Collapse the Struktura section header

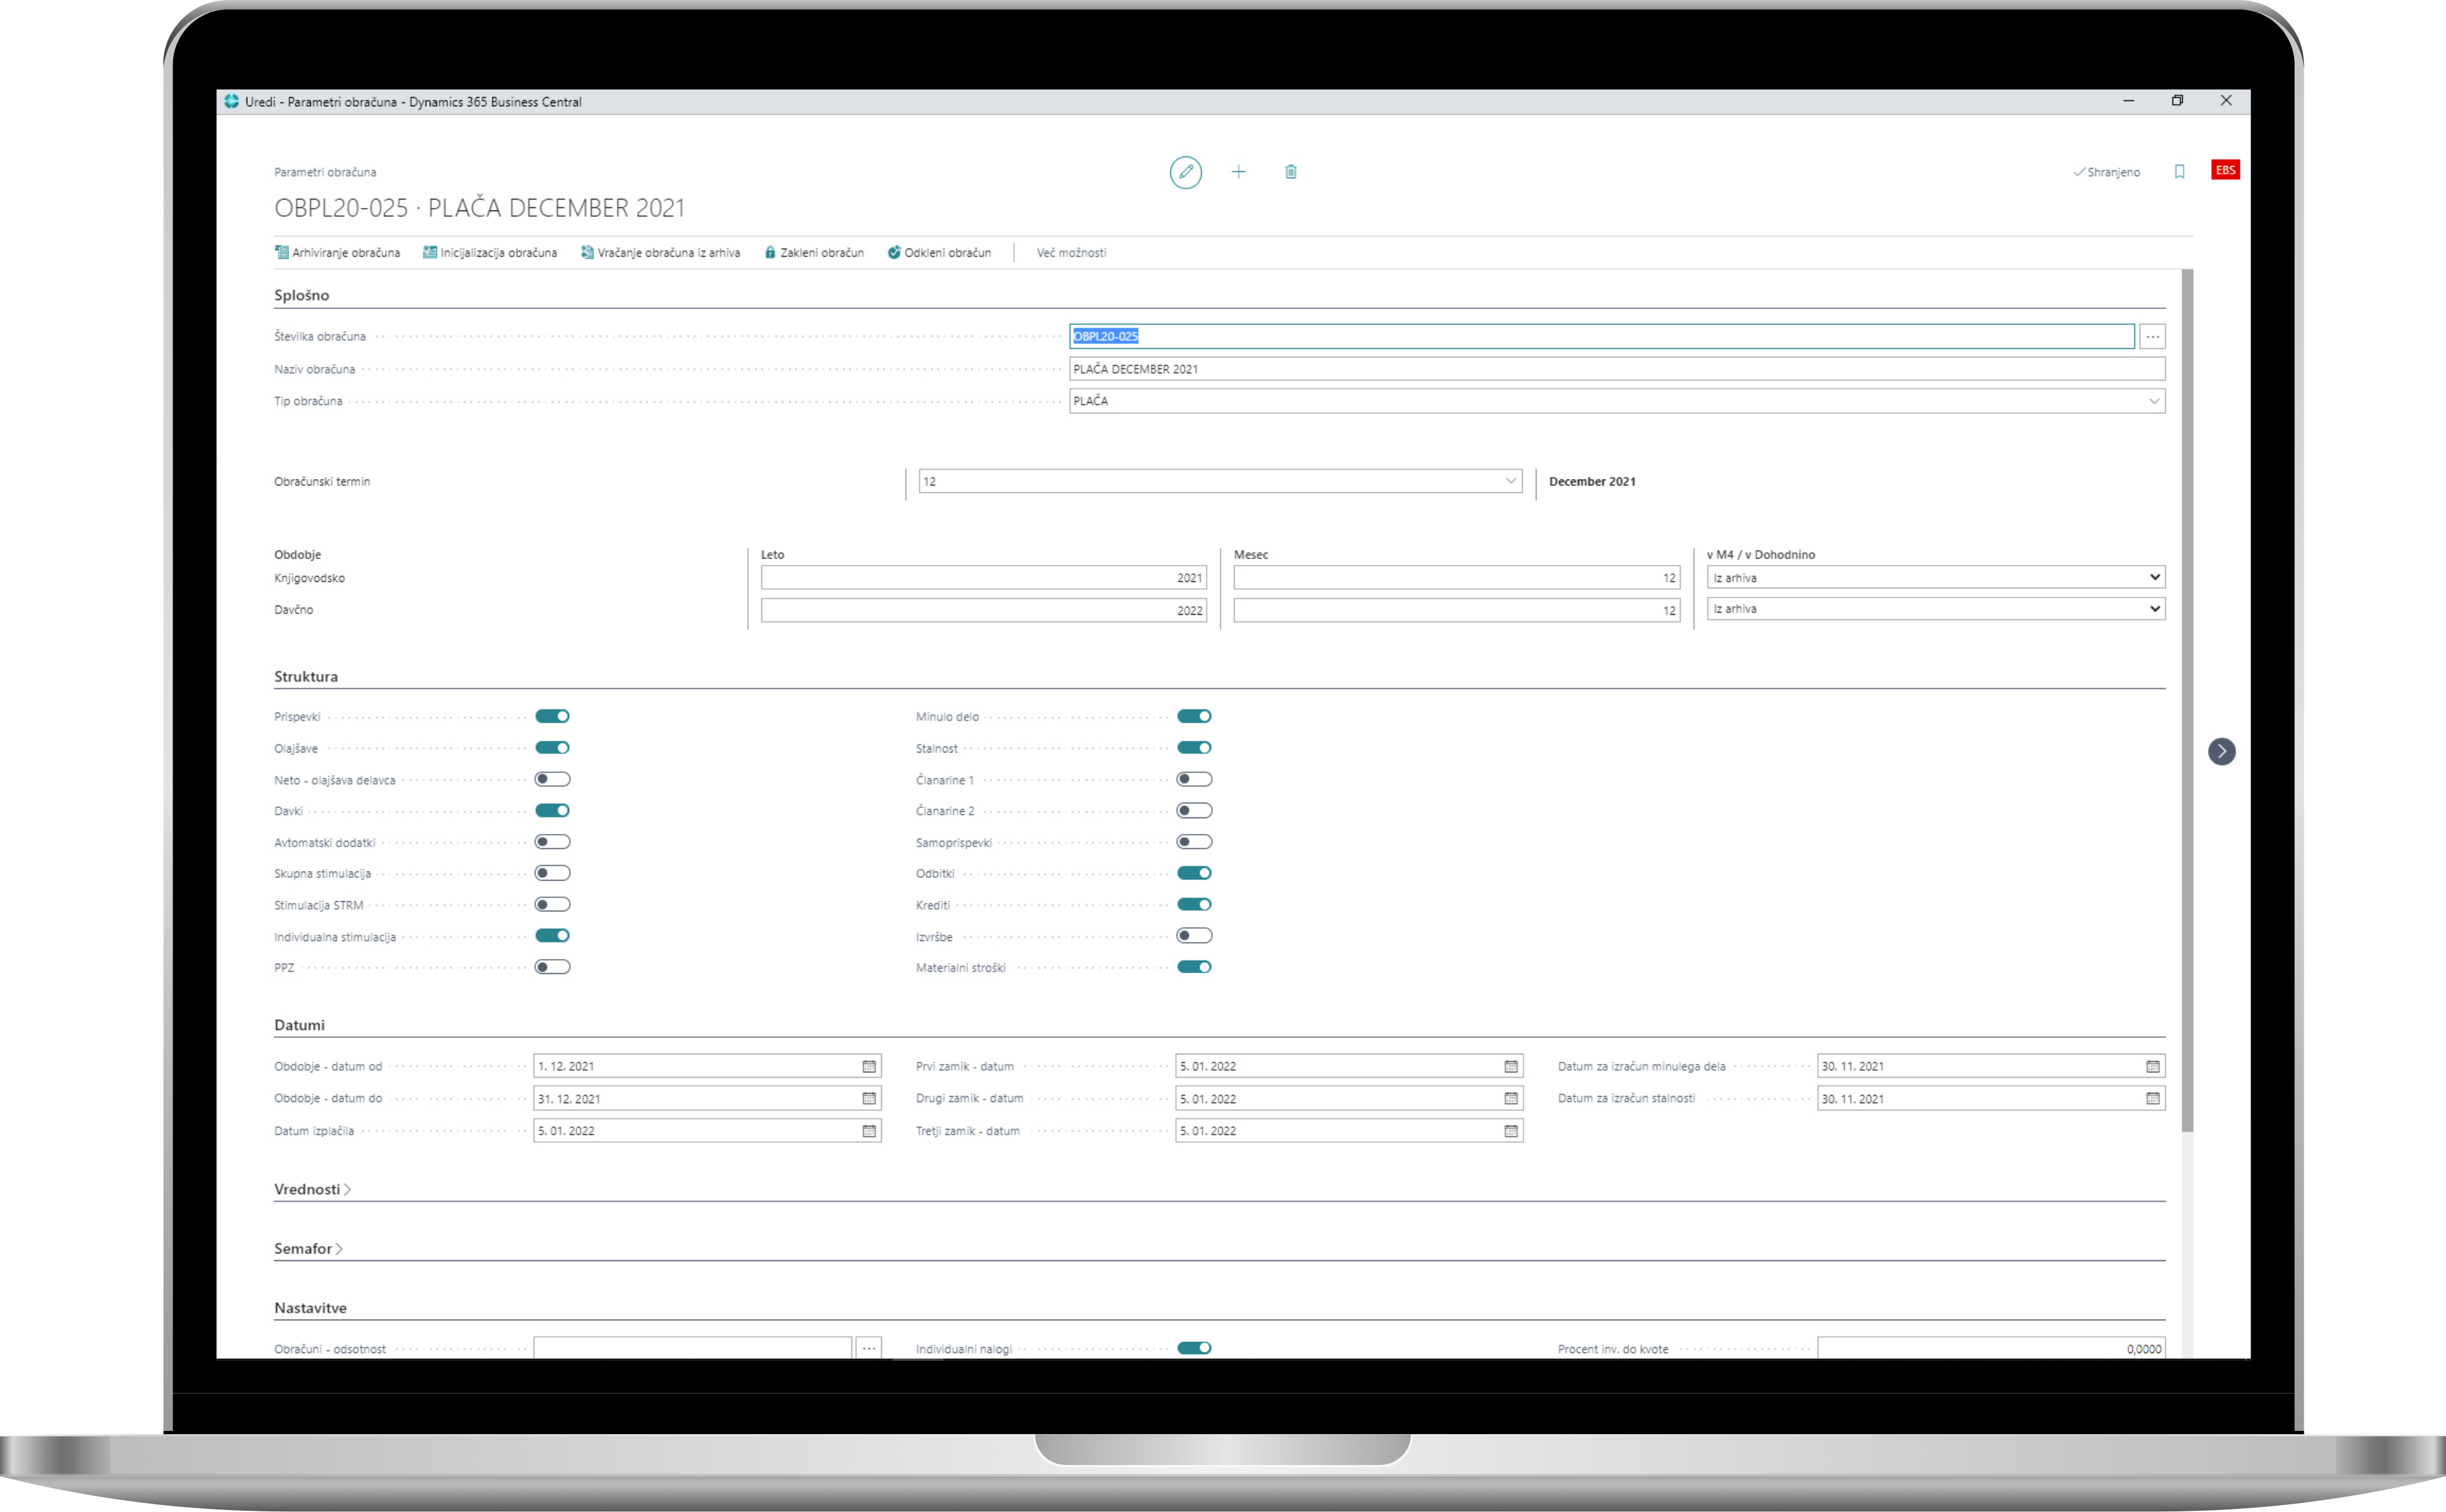click(306, 676)
